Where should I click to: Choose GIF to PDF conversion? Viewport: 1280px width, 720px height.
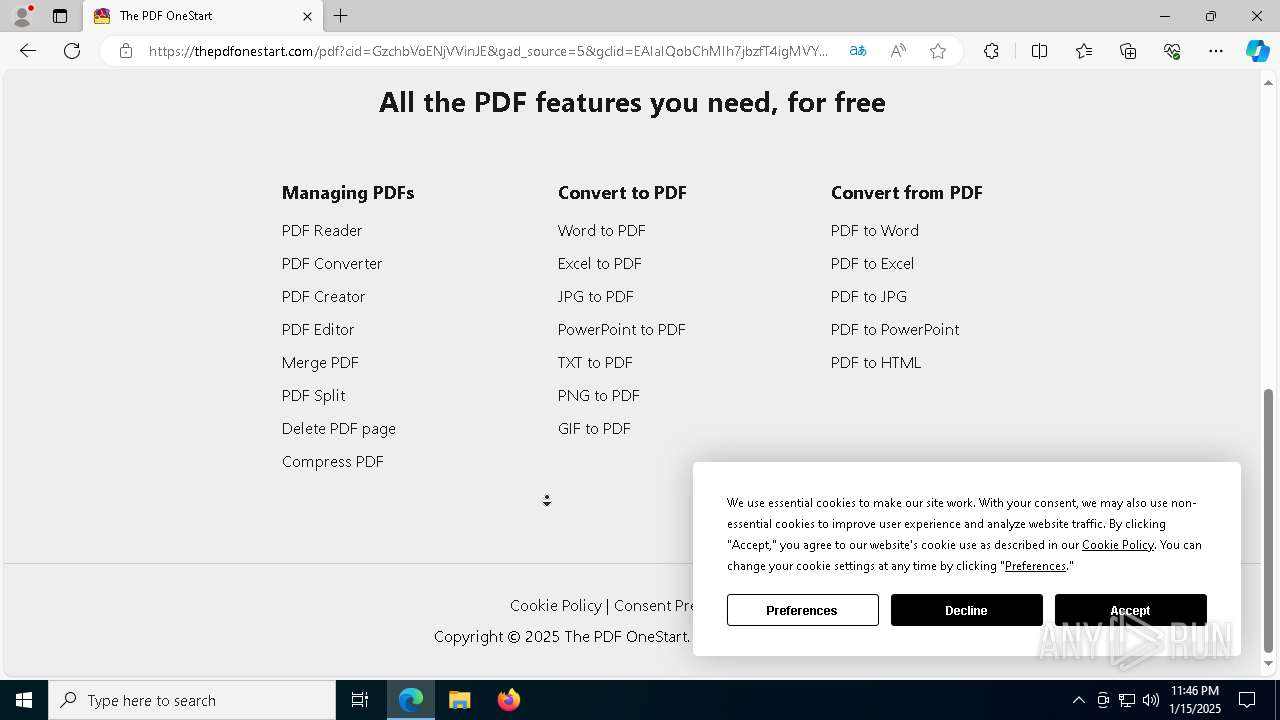[594, 428]
